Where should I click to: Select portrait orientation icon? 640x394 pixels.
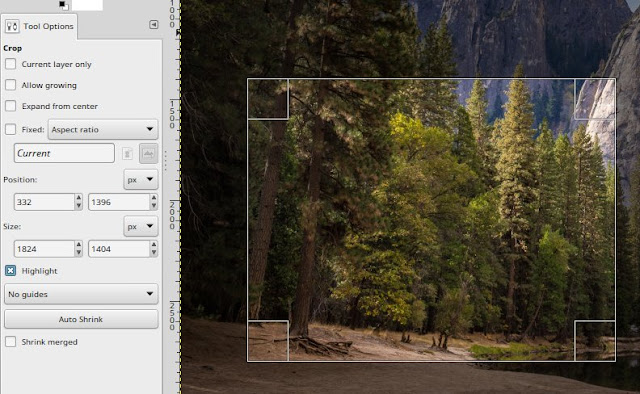point(127,154)
